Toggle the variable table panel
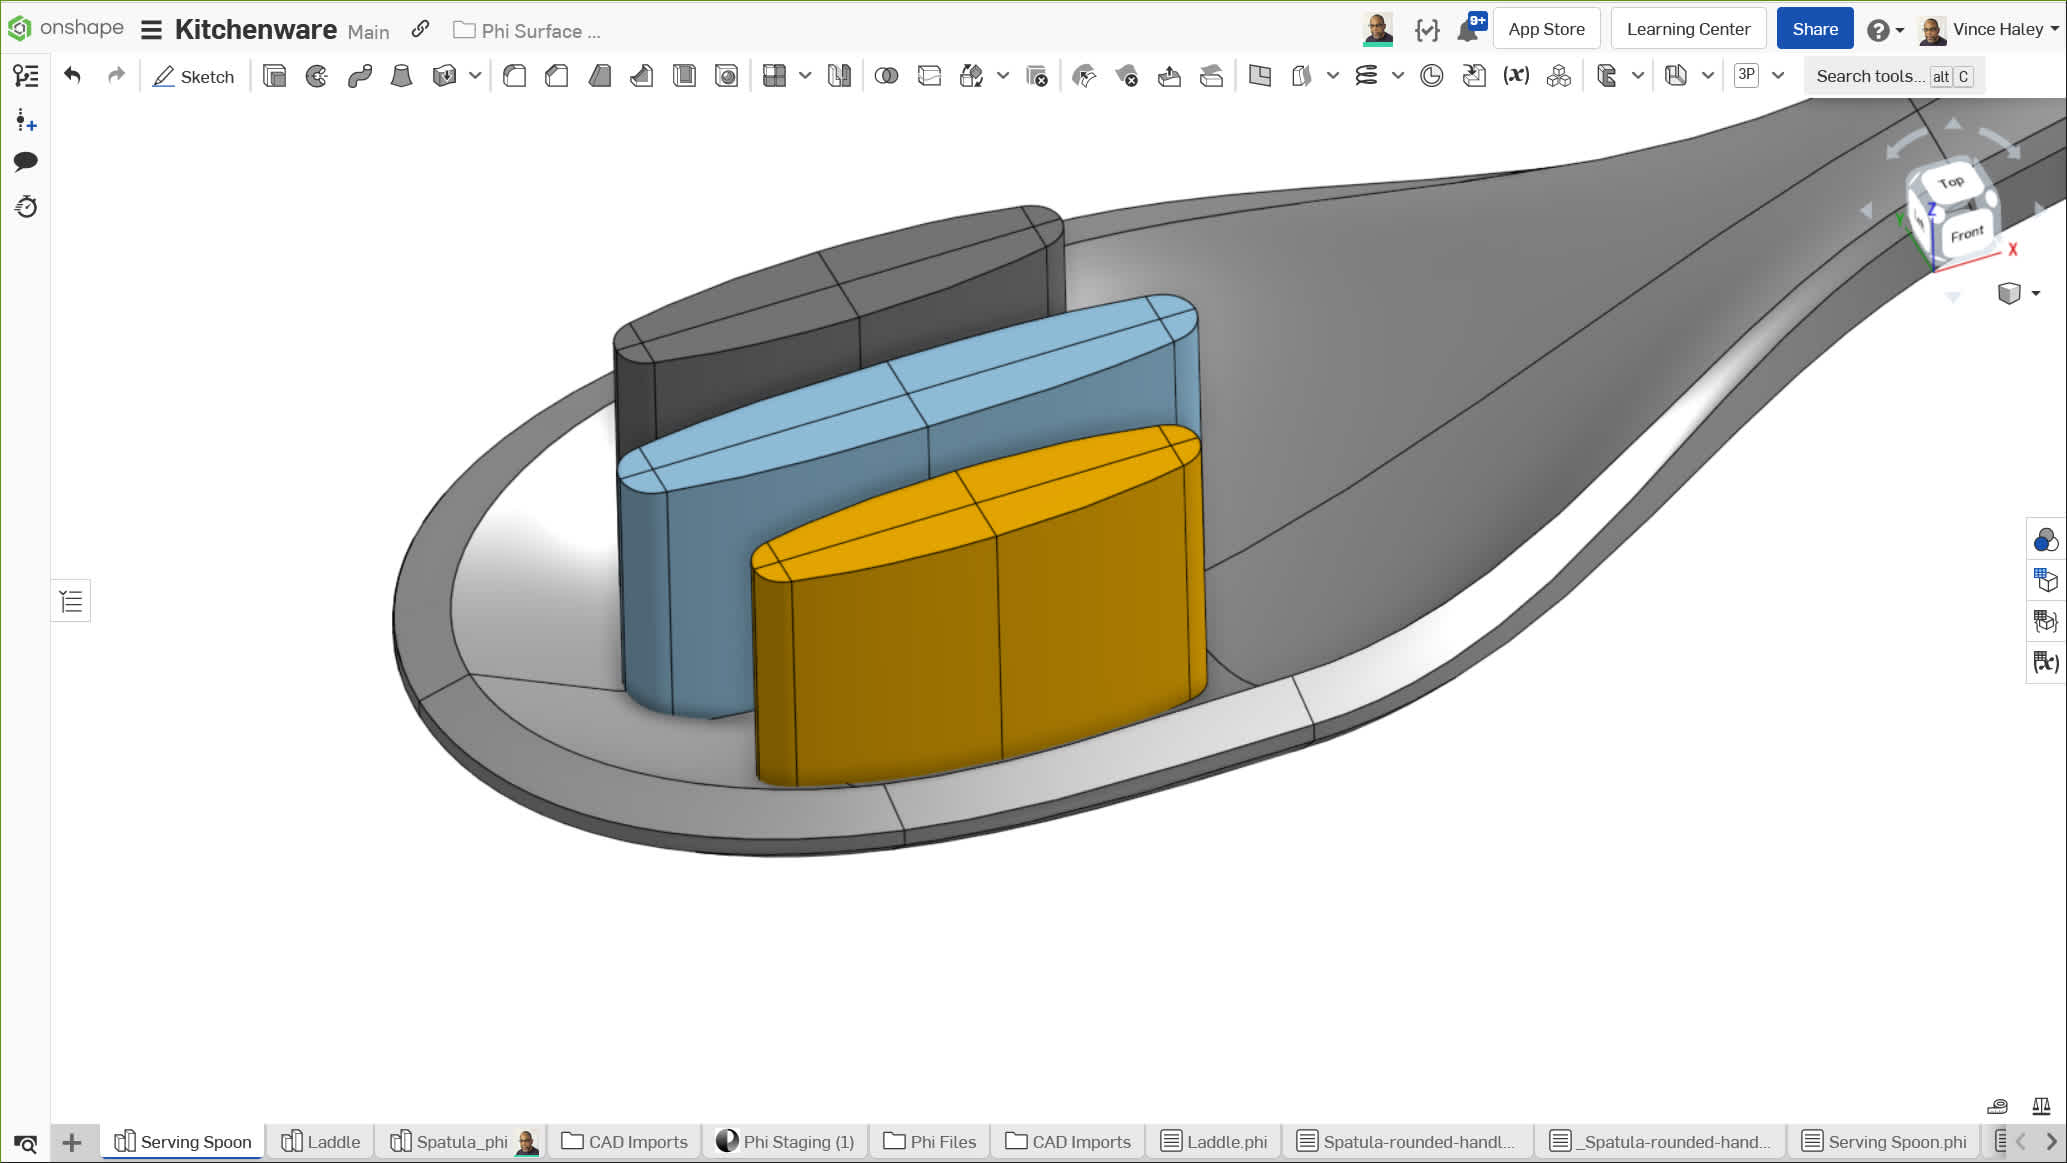Viewport: 2067px width, 1163px height. [2045, 662]
